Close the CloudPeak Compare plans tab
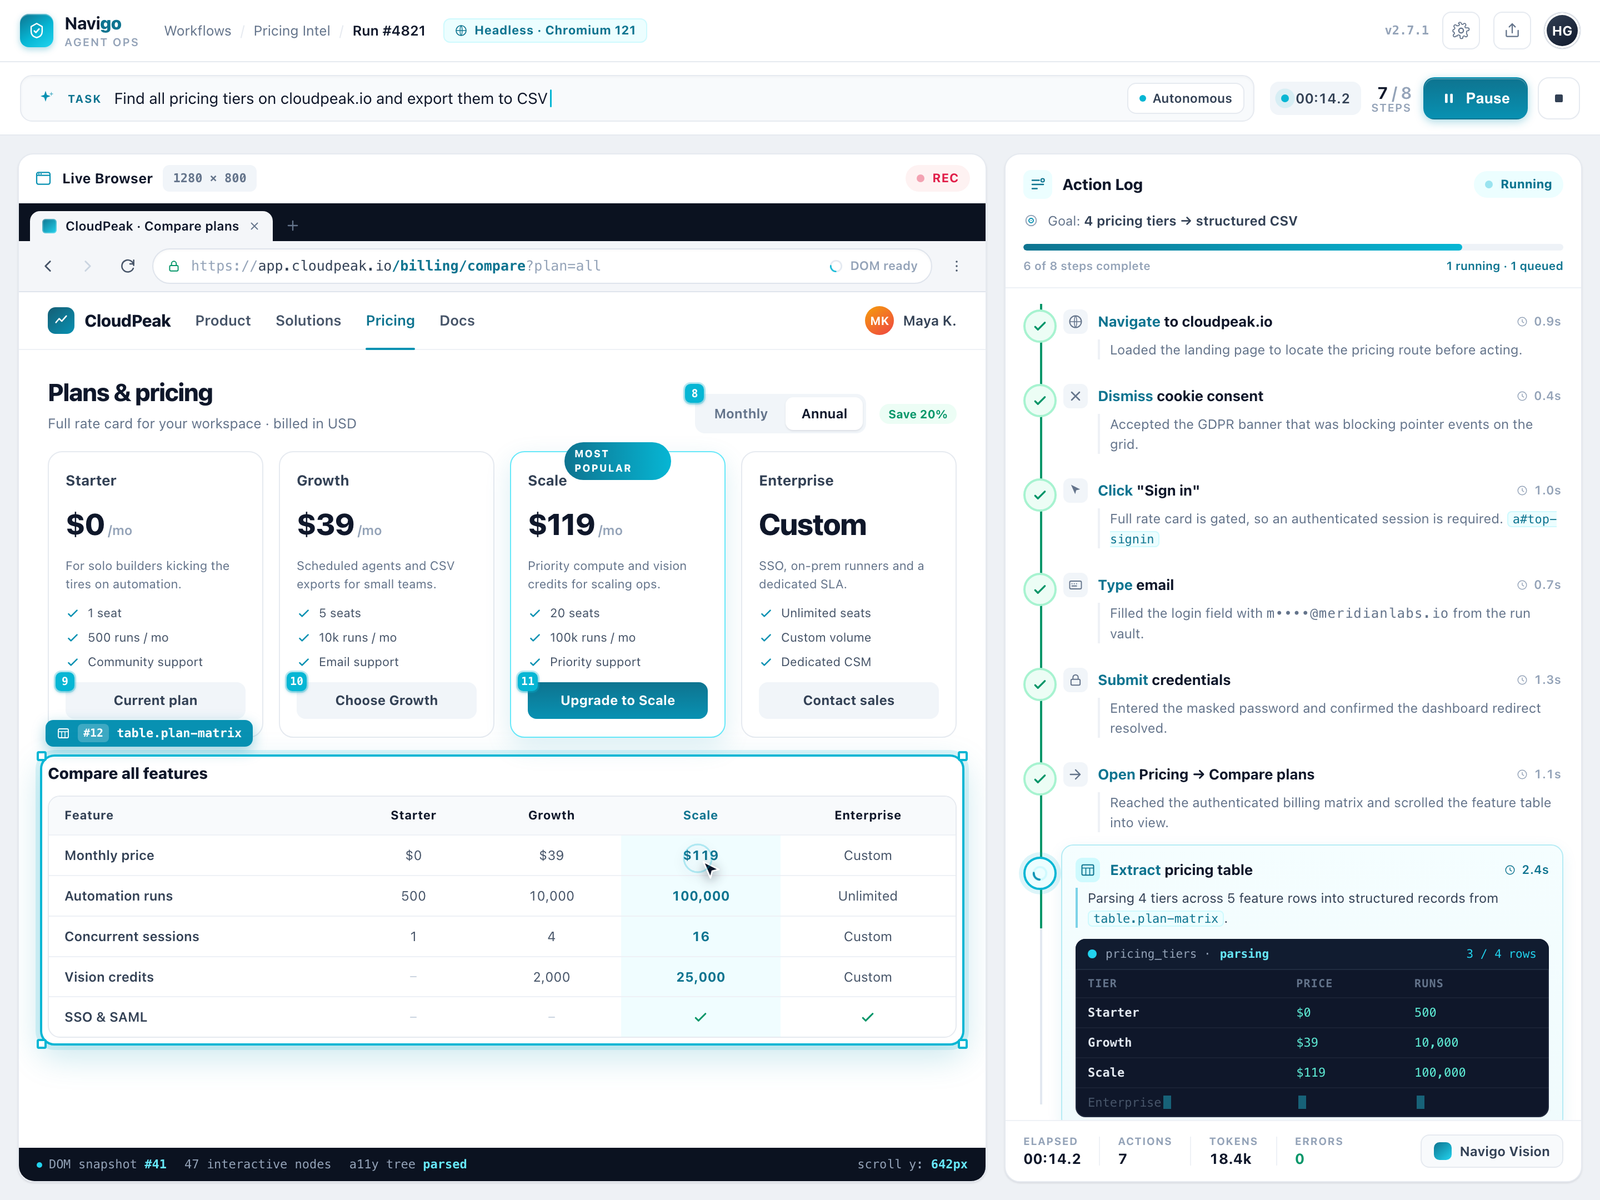Viewport: 1600px width, 1200px height. (254, 226)
